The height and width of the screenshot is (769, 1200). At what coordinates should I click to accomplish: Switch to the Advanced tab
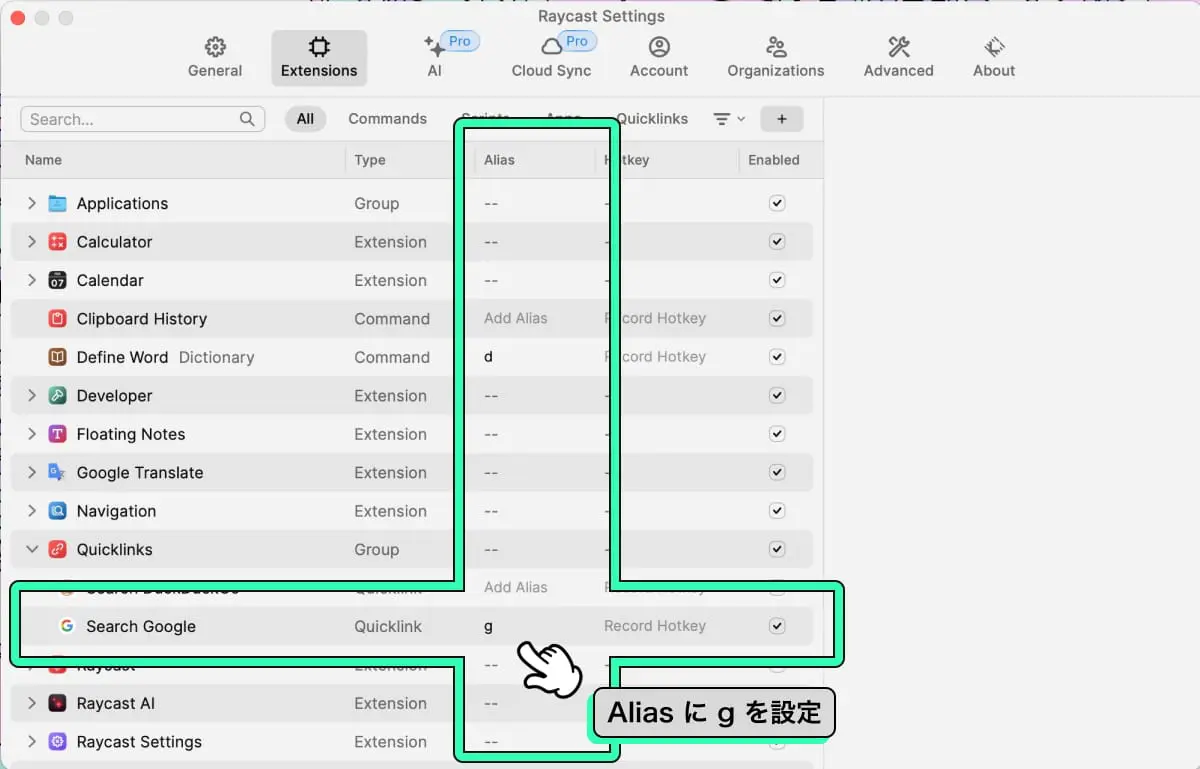pos(899,58)
